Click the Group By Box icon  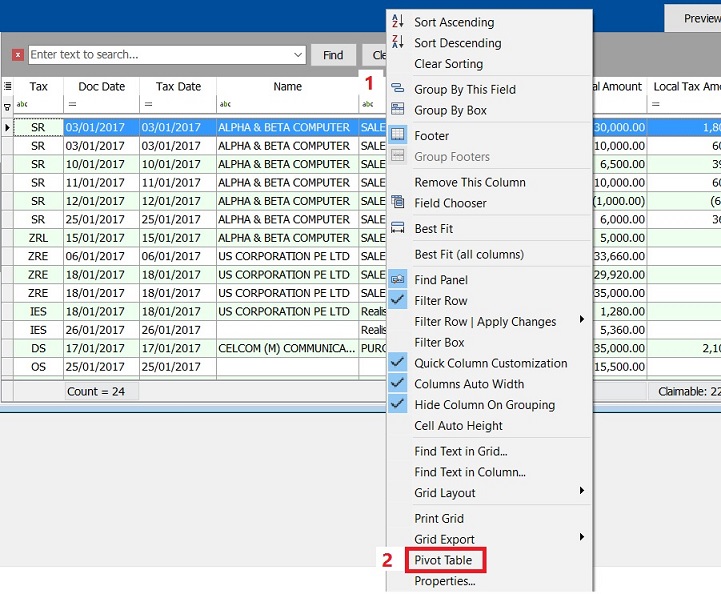[397, 110]
